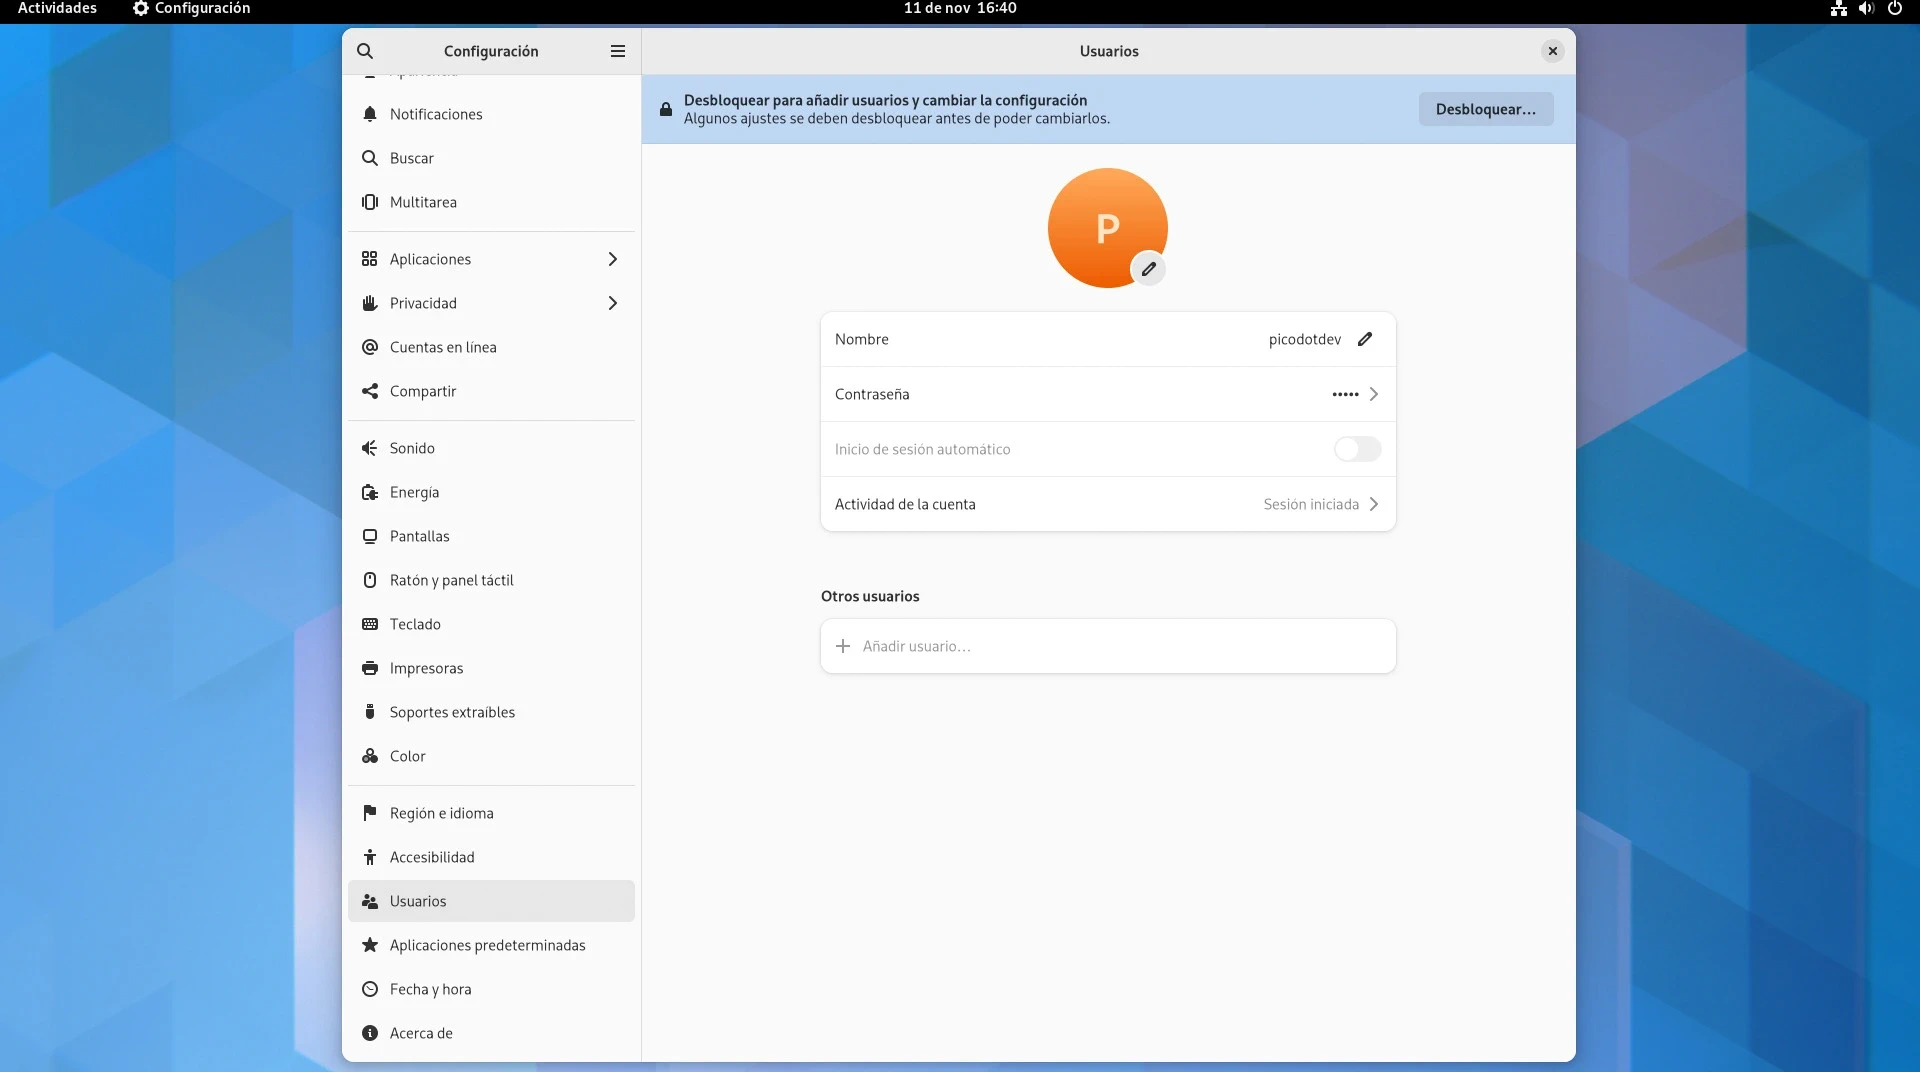1920x1072 pixels.
Task: Open the system power icon in top bar
Action: tap(1894, 8)
